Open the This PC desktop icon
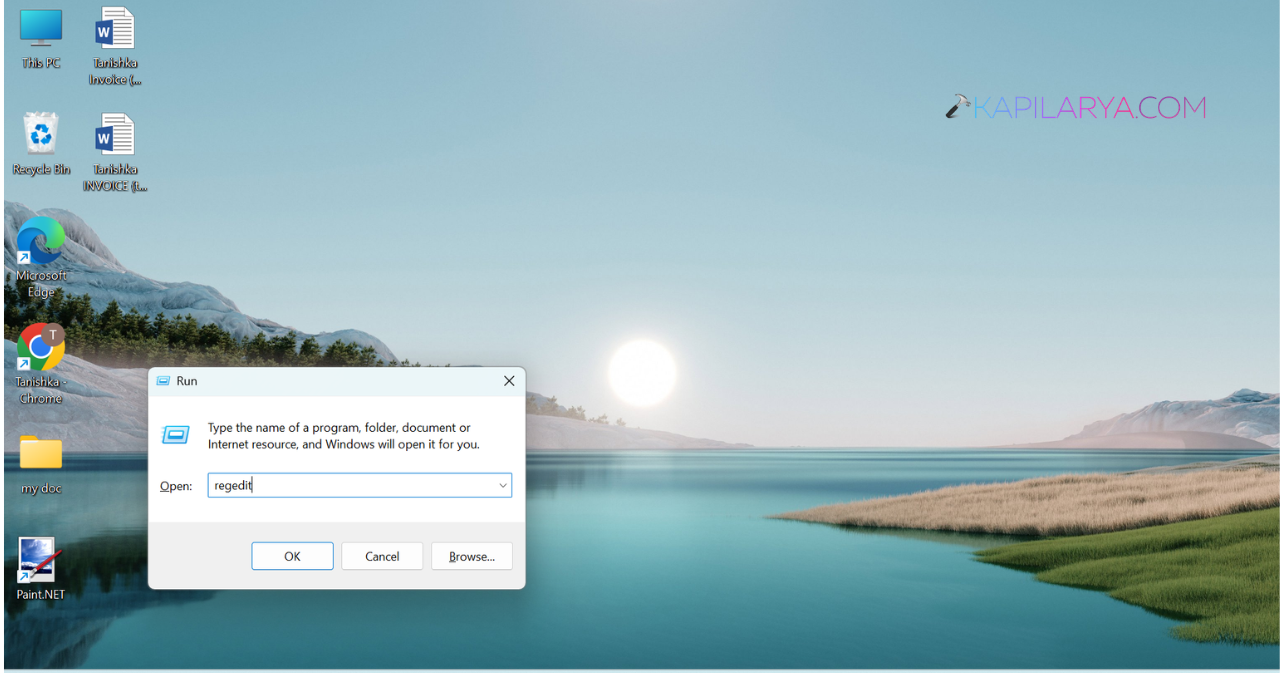 pos(41,38)
